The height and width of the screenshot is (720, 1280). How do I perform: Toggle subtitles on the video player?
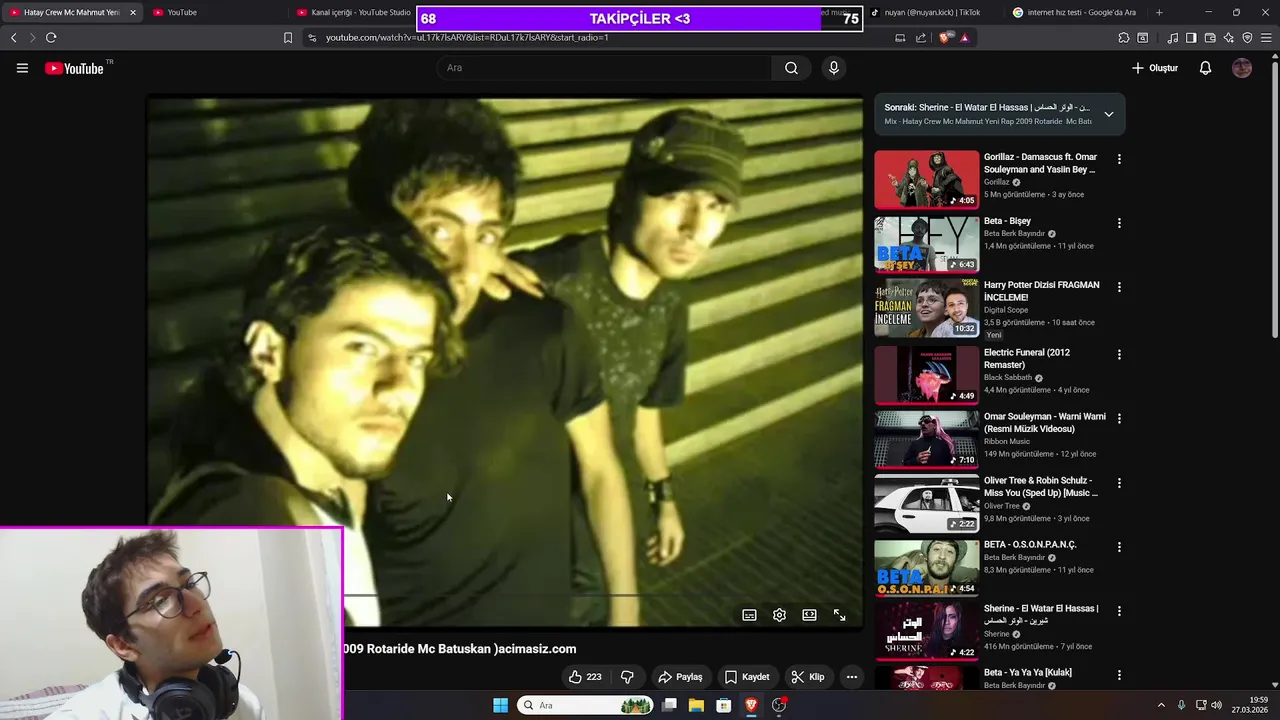[749, 615]
